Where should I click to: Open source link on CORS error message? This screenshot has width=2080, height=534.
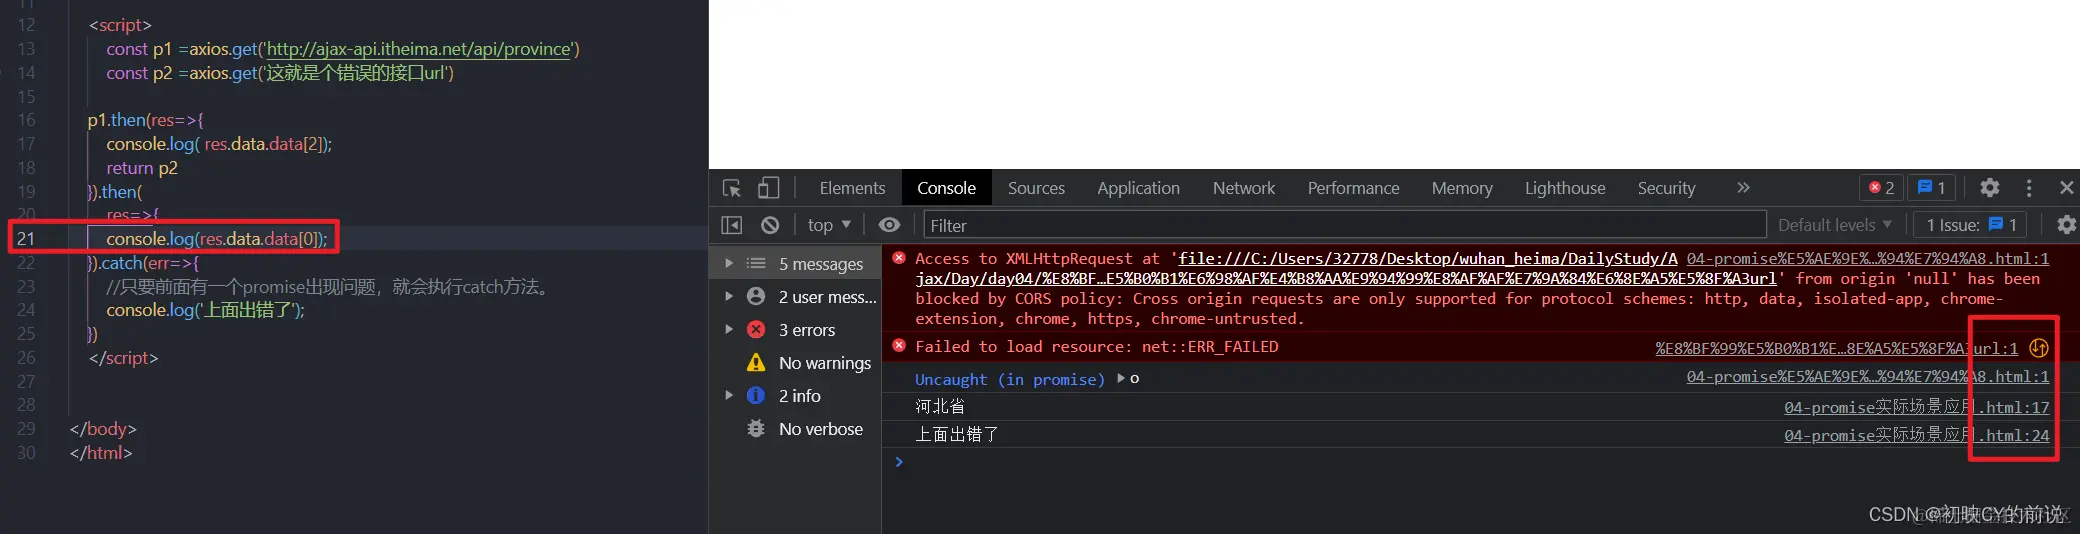click(1867, 258)
